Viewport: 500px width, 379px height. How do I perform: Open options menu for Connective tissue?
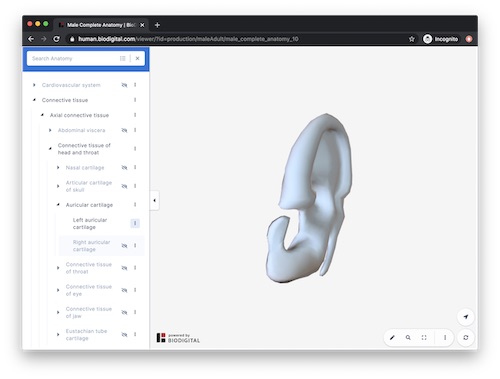[x=135, y=100]
